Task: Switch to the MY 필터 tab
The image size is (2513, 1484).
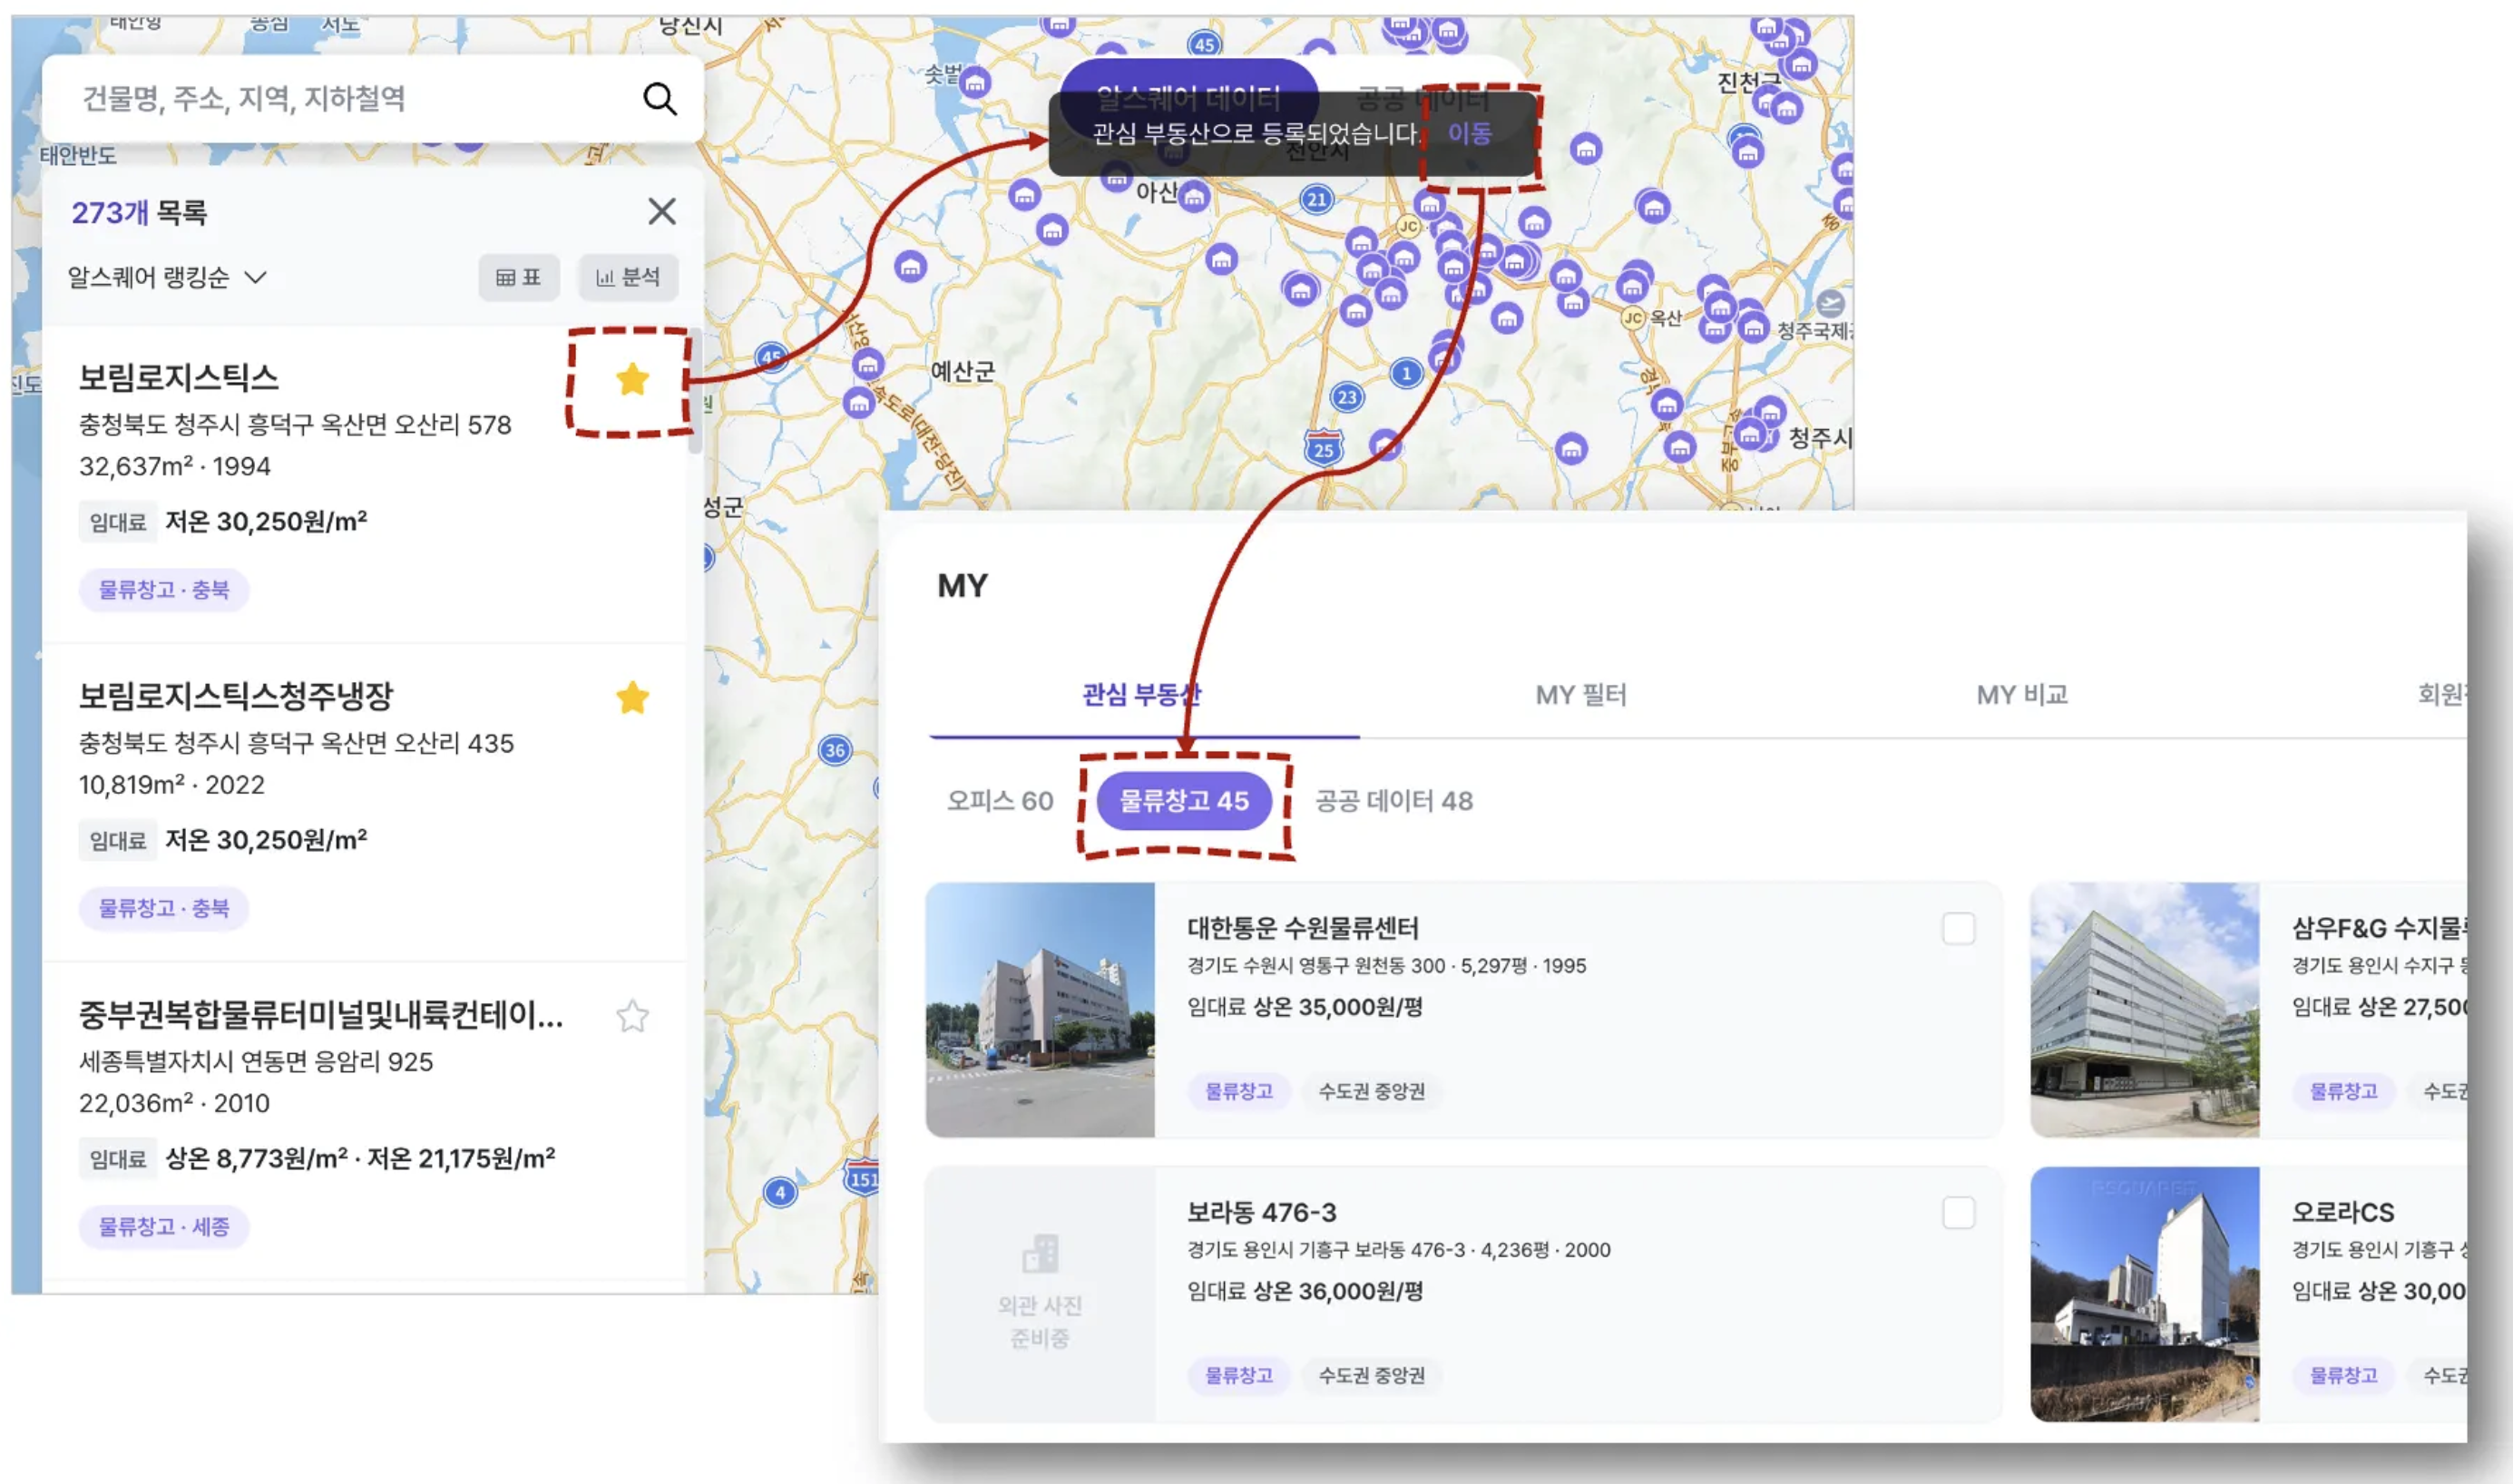Action: pyautogui.click(x=1580, y=694)
